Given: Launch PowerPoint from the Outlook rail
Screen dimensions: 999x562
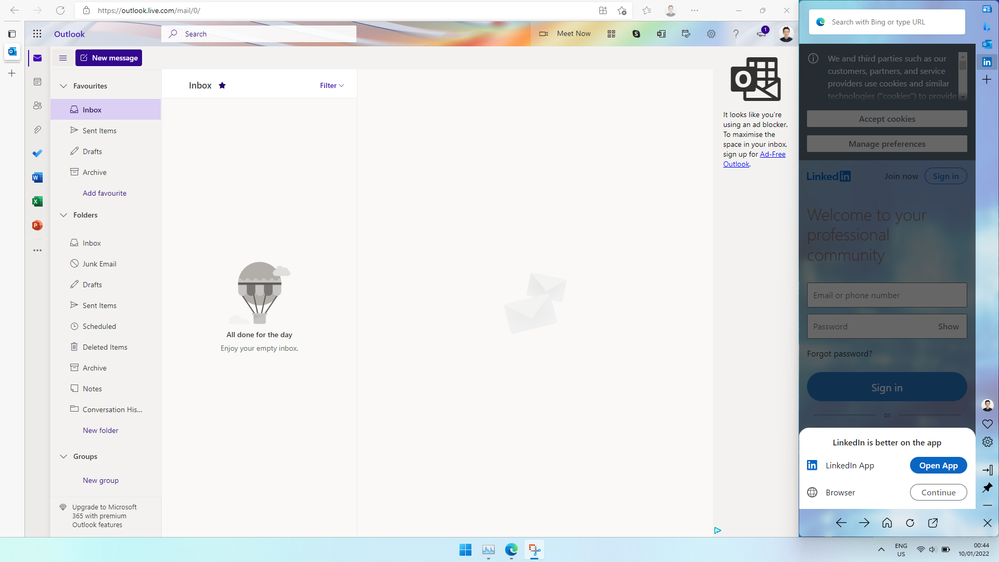Looking at the screenshot, I should [37, 226].
